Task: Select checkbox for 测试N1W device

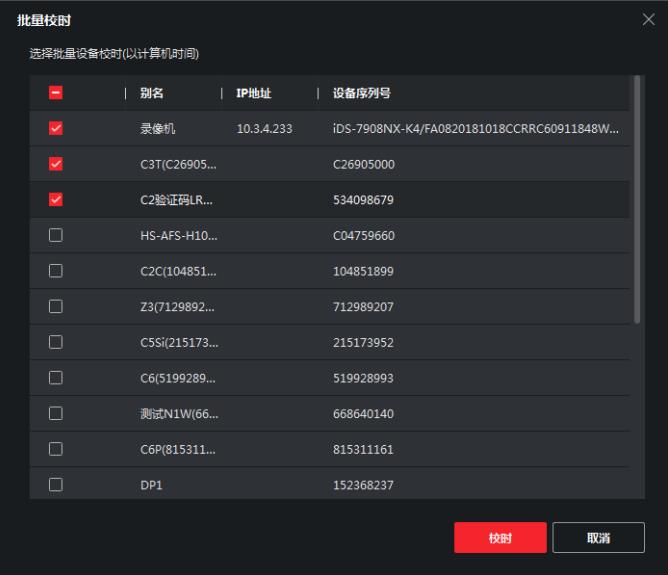Action: pos(55,413)
